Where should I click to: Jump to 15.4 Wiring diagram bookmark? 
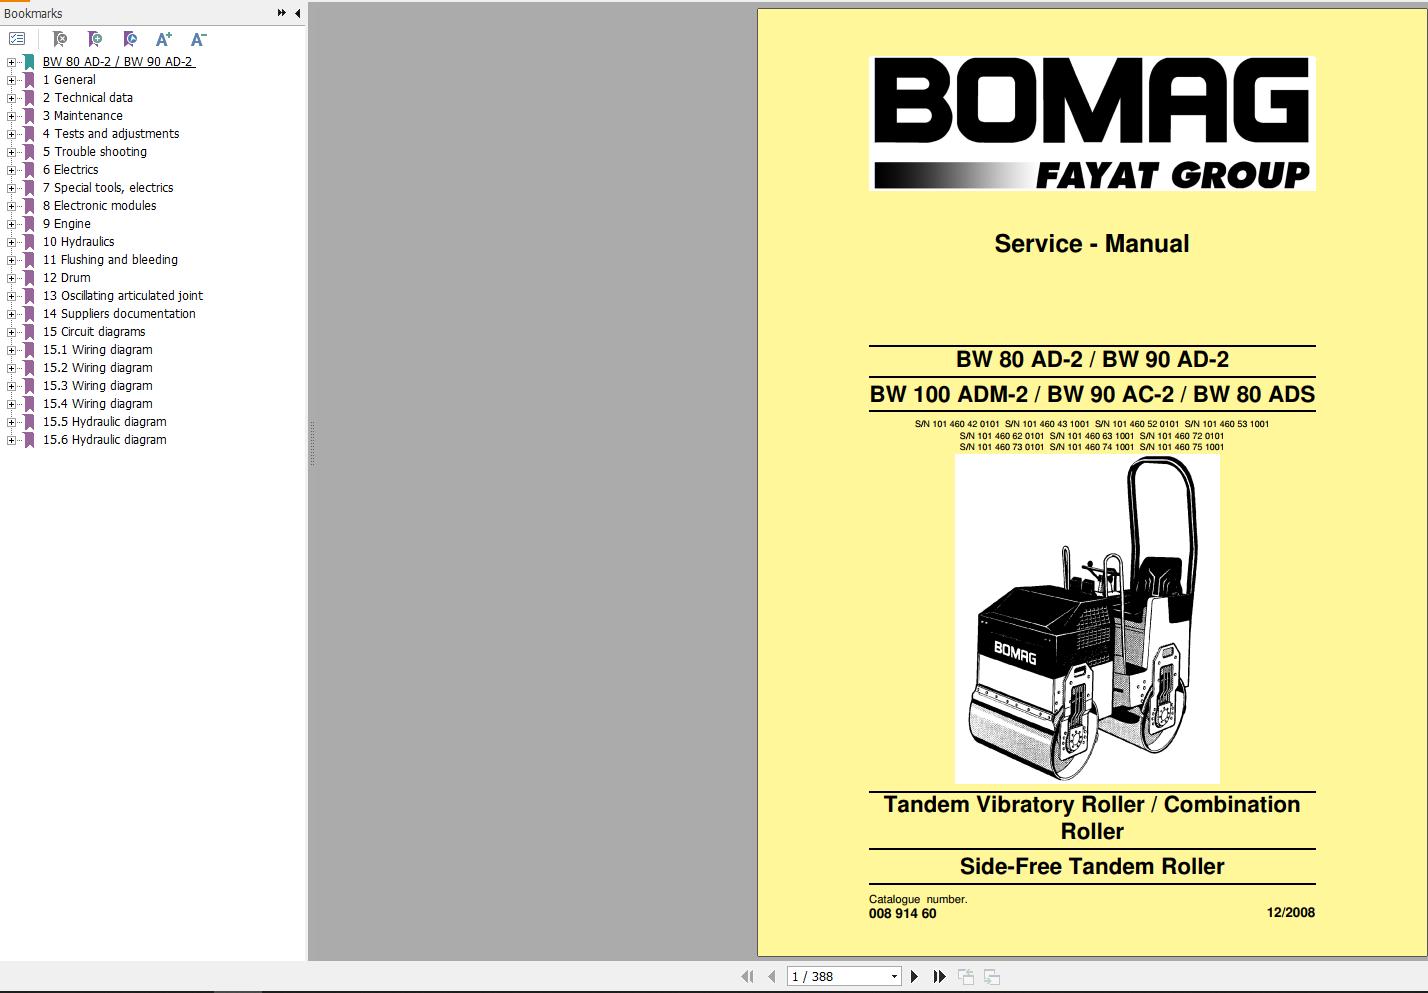click(x=98, y=404)
